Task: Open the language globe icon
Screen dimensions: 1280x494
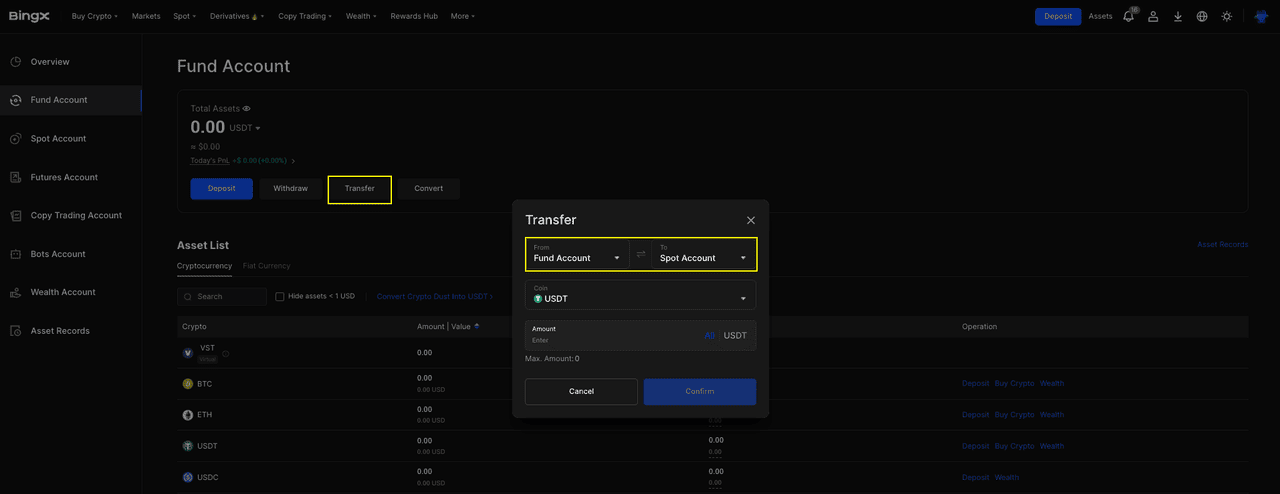Action: (x=1201, y=16)
